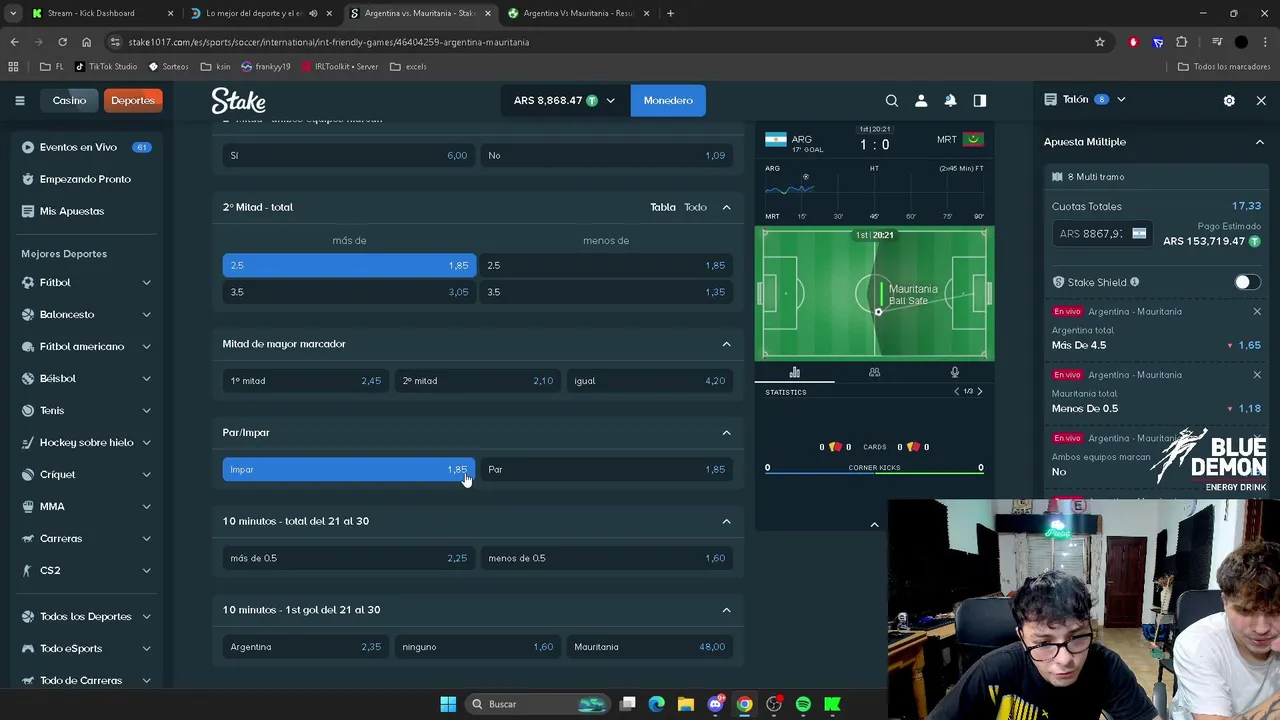Deselect más de 2.5 second half total
The width and height of the screenshot is (1280, 720).
[x=349, y=265]
